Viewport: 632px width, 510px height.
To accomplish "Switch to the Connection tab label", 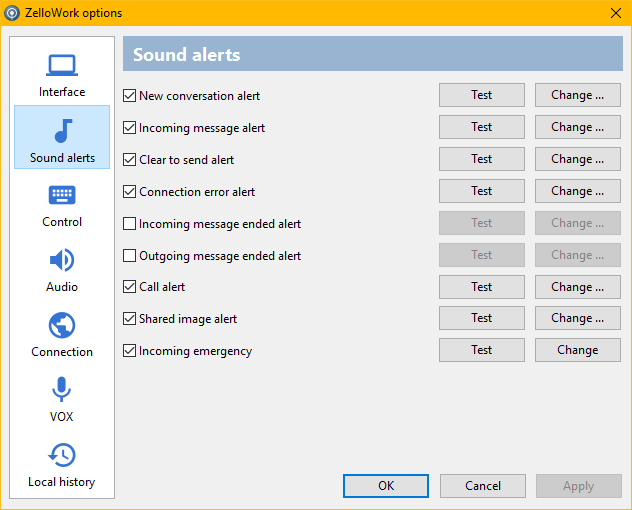I will (x=62, y=352).
